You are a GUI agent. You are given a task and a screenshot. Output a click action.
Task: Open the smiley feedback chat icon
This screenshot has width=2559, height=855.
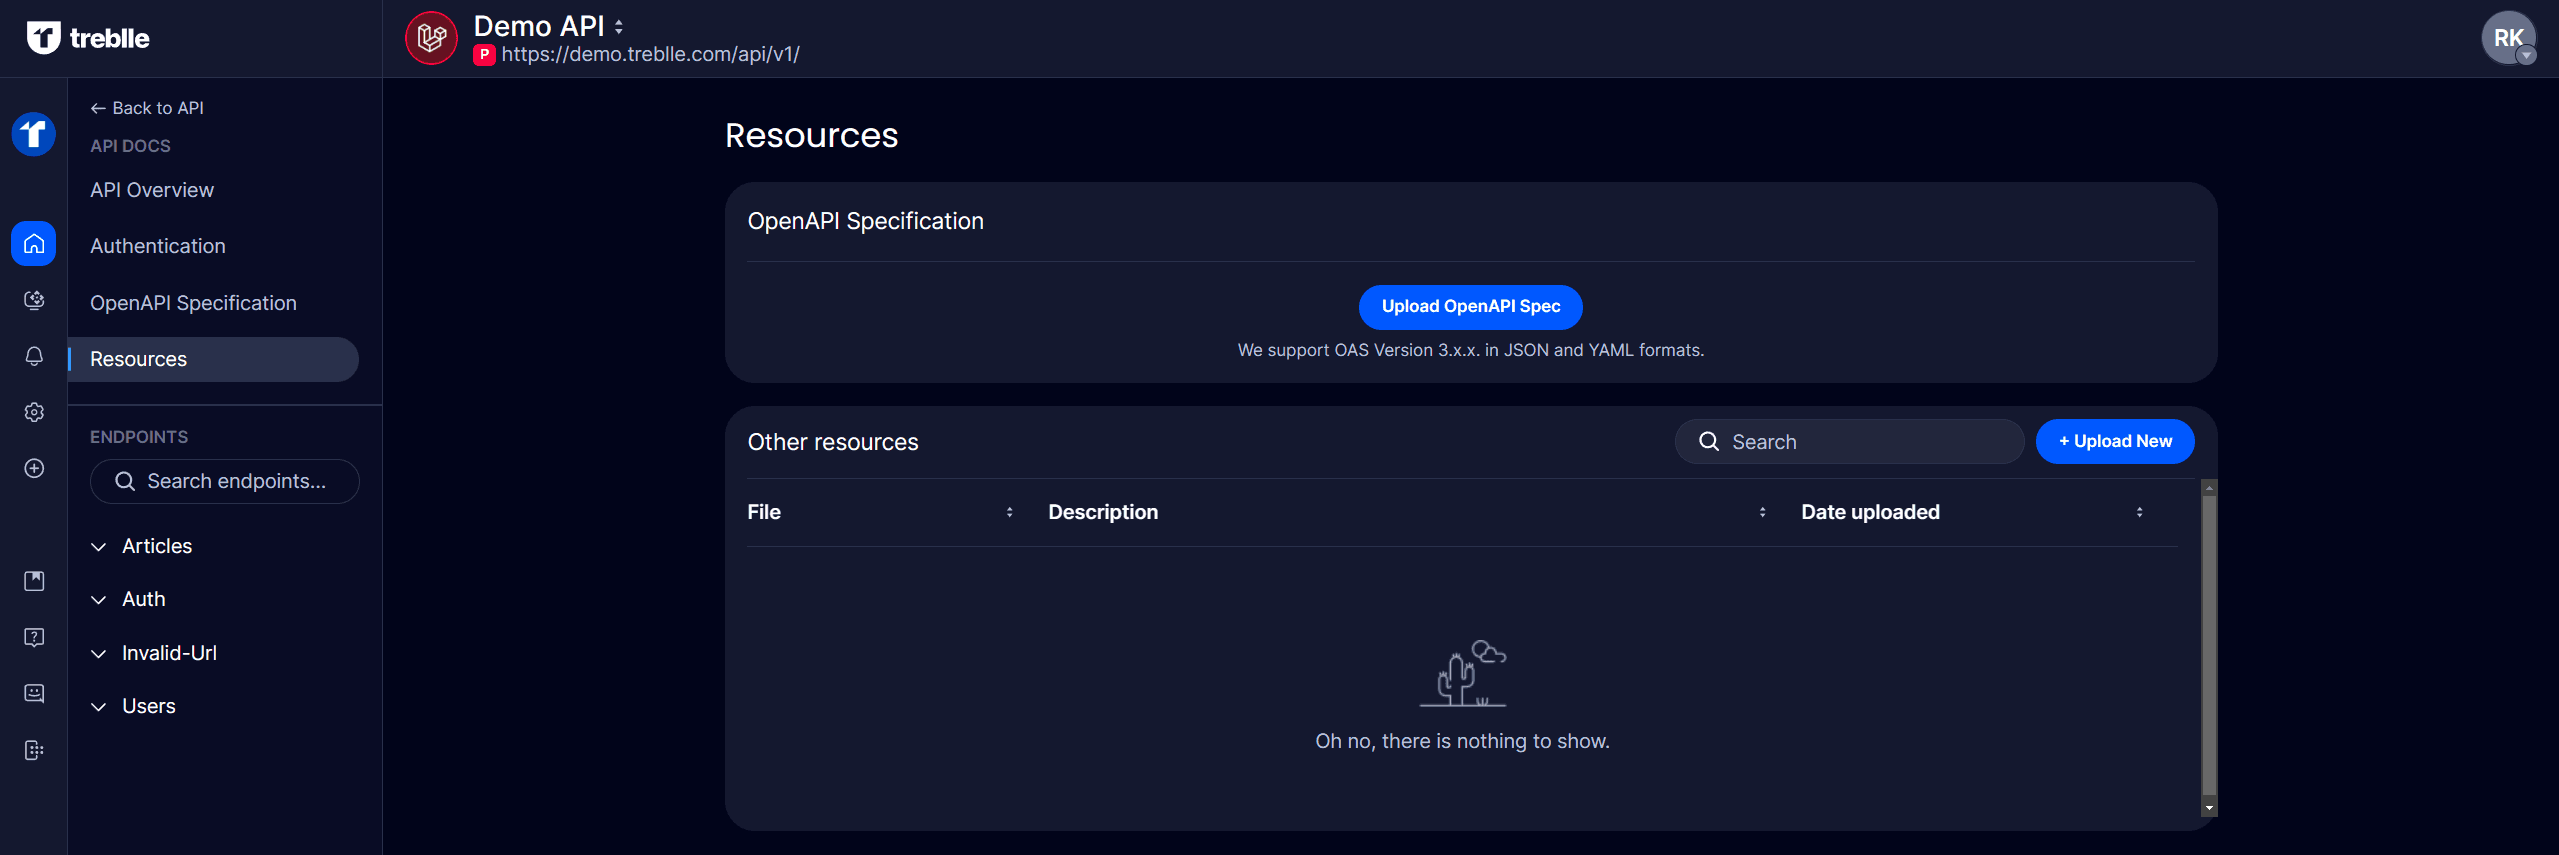(34, 693)
